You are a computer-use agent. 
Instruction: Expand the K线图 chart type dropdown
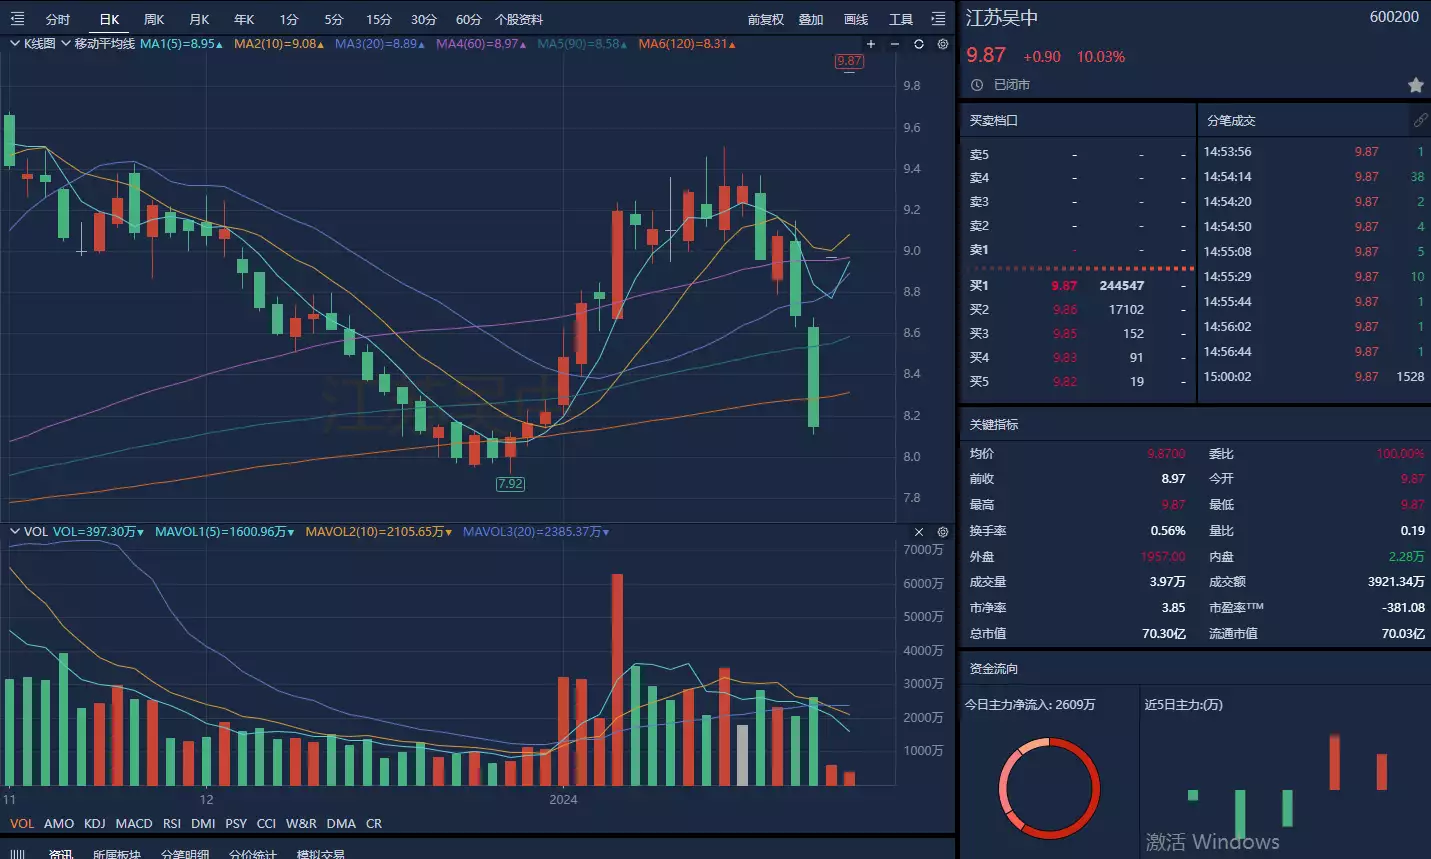pos(15,44)
